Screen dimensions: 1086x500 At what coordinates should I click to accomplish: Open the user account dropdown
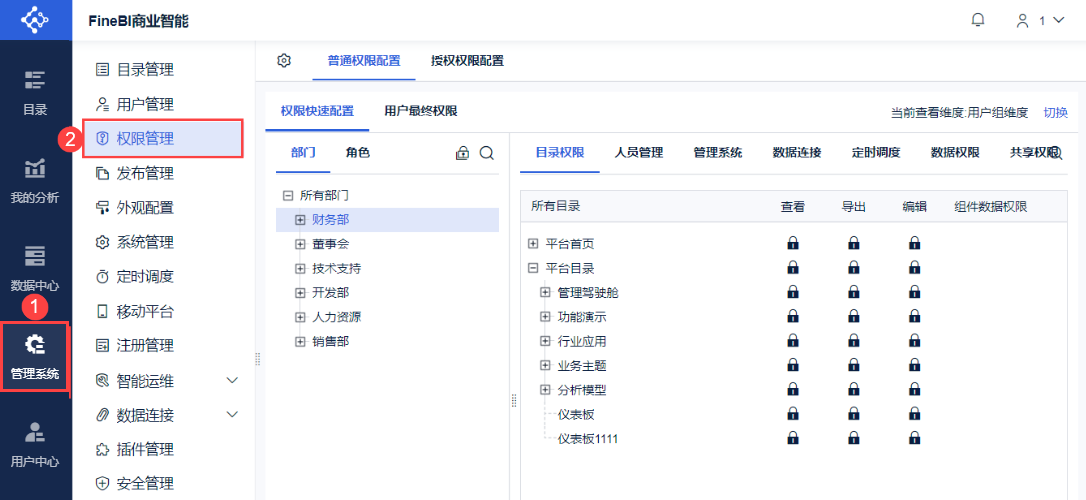click(x=1040, y=20)
